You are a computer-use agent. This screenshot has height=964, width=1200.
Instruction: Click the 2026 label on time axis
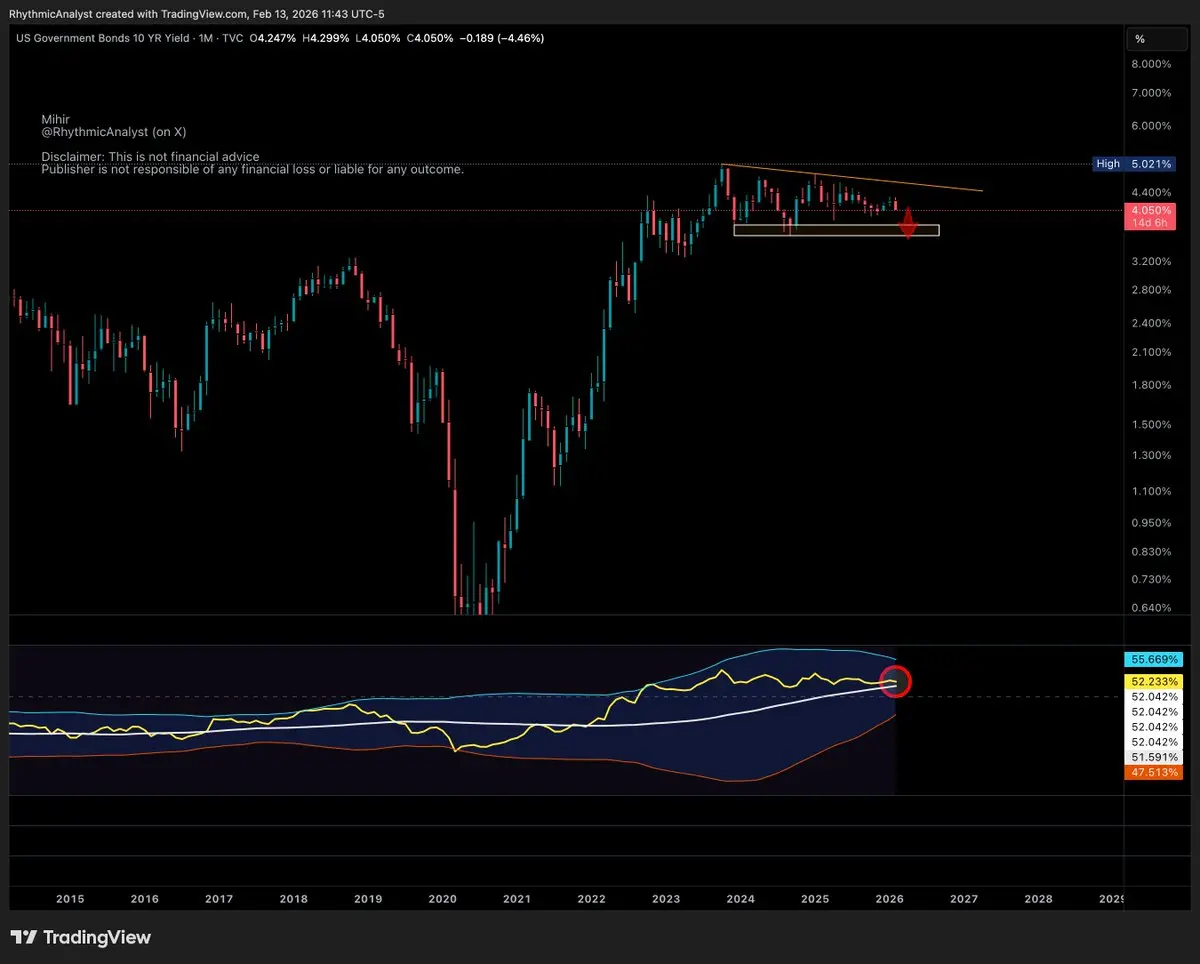pos(889,899)
